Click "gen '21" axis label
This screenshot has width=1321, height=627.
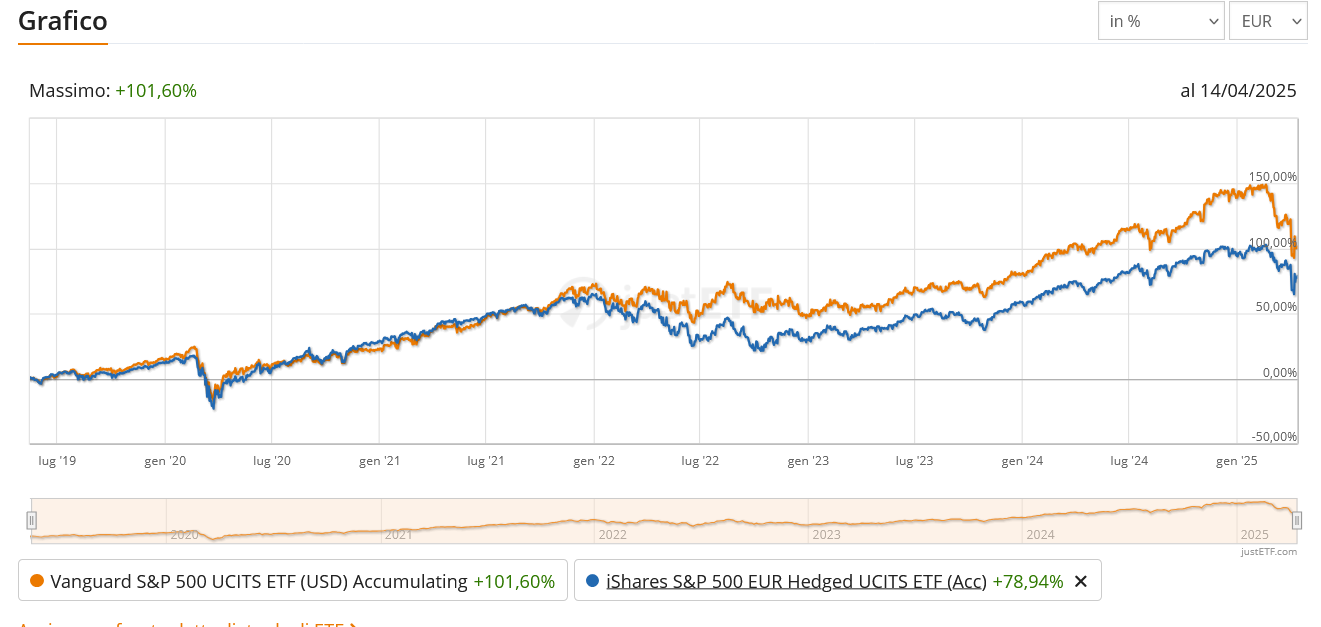[379, 461]
